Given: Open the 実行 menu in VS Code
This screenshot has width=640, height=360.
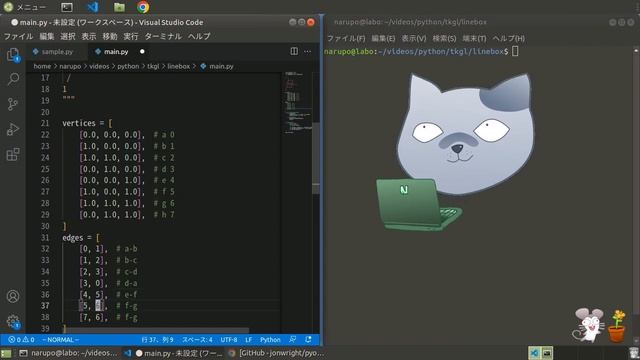Looking at the screenshot, I should pyautogui.click(x=131, y=36).
